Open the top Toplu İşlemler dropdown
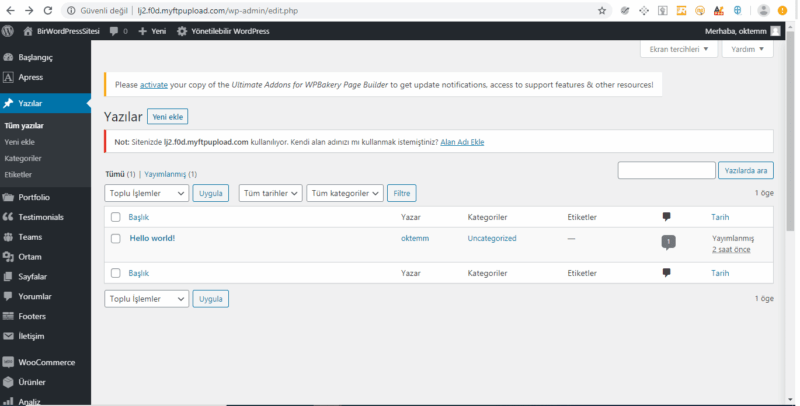800x406 pixels. (147, 193)
